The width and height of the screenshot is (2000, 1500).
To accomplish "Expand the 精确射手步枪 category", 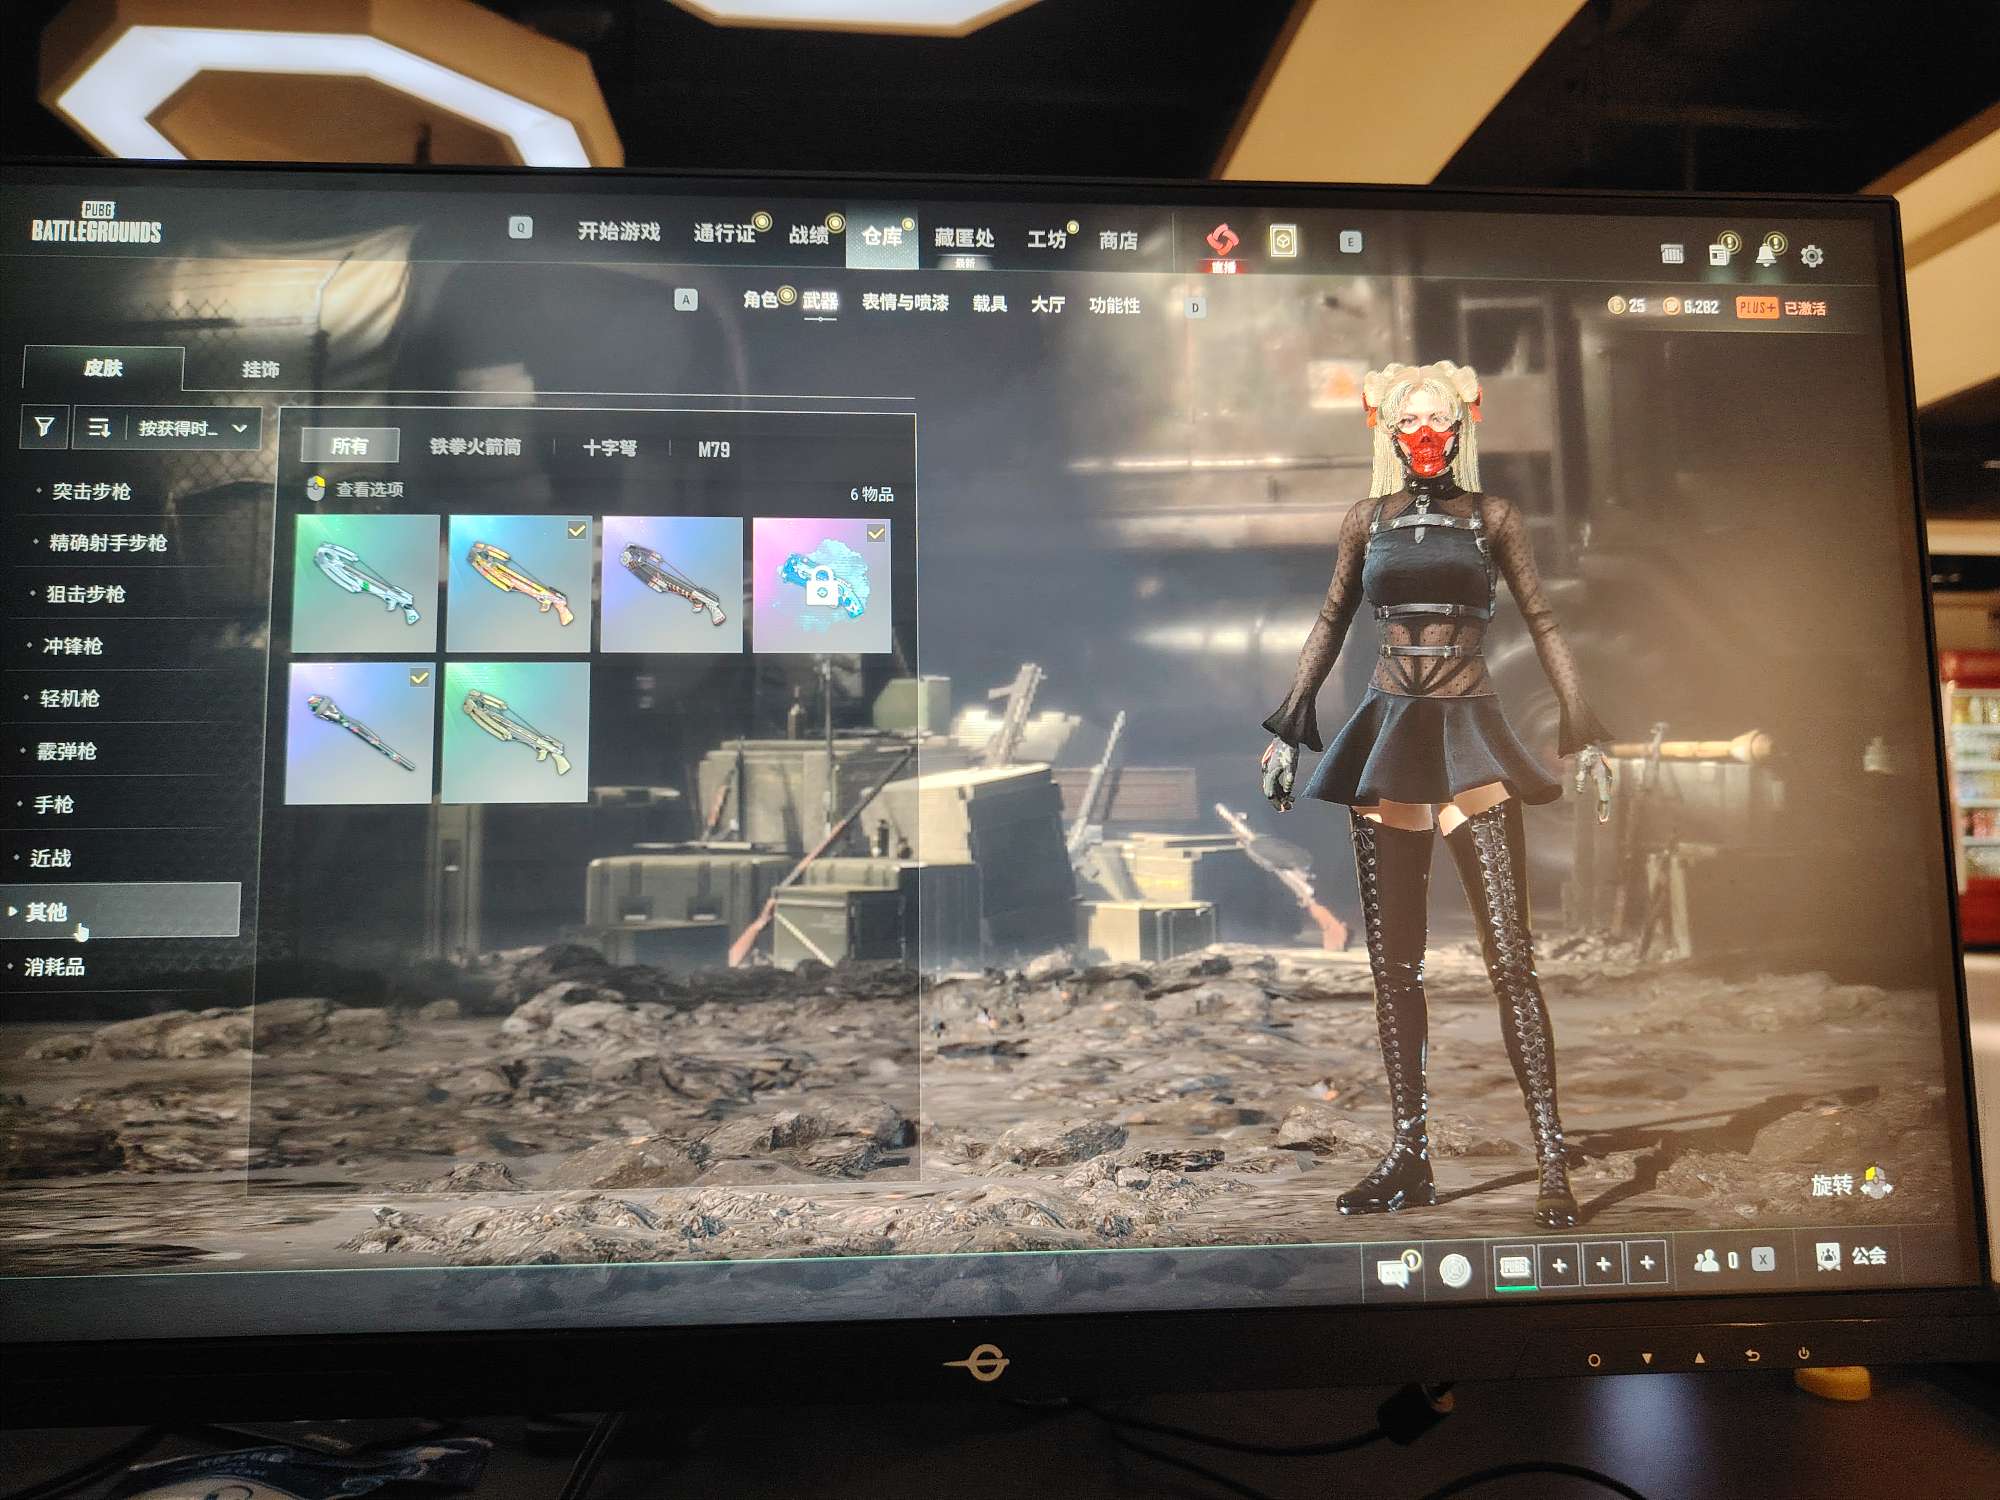I will (107, 542).
